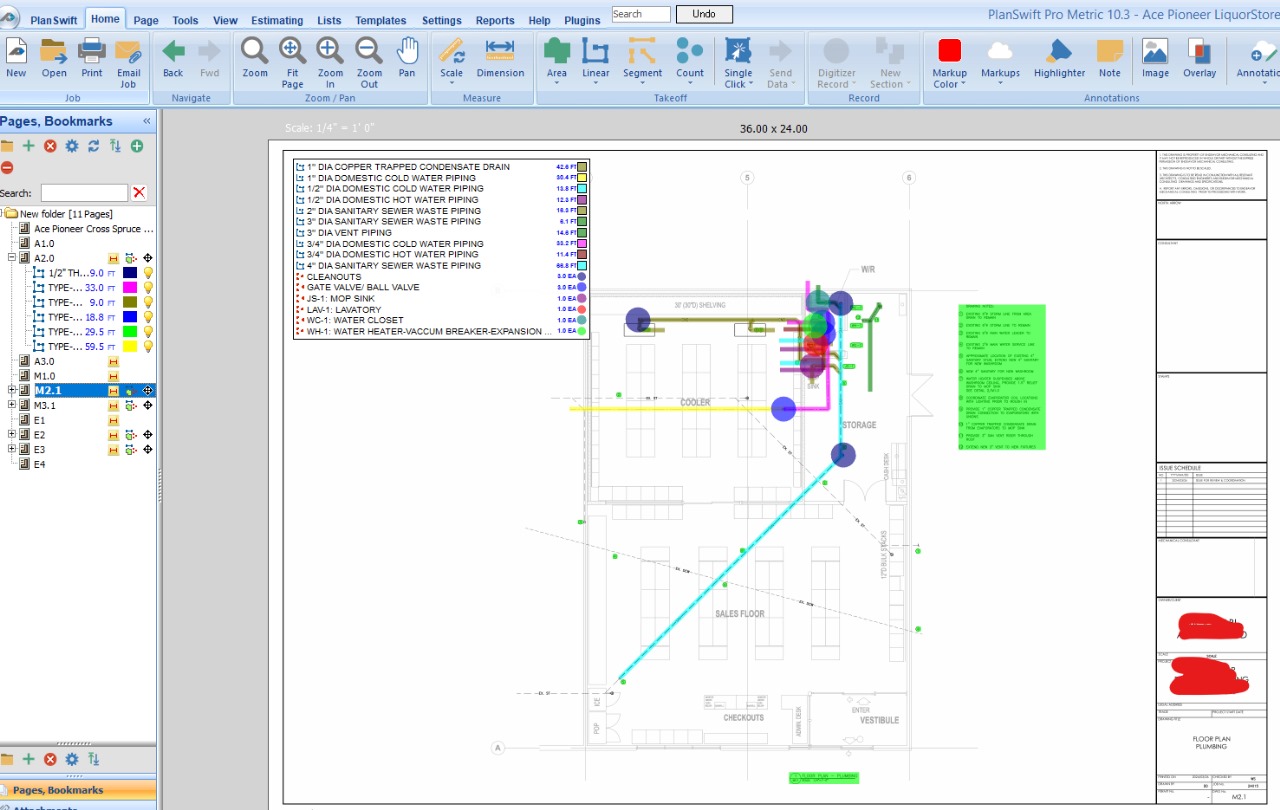Screen dimensions: 1280x810
Task: Print the current plan page
Action: 92,58
